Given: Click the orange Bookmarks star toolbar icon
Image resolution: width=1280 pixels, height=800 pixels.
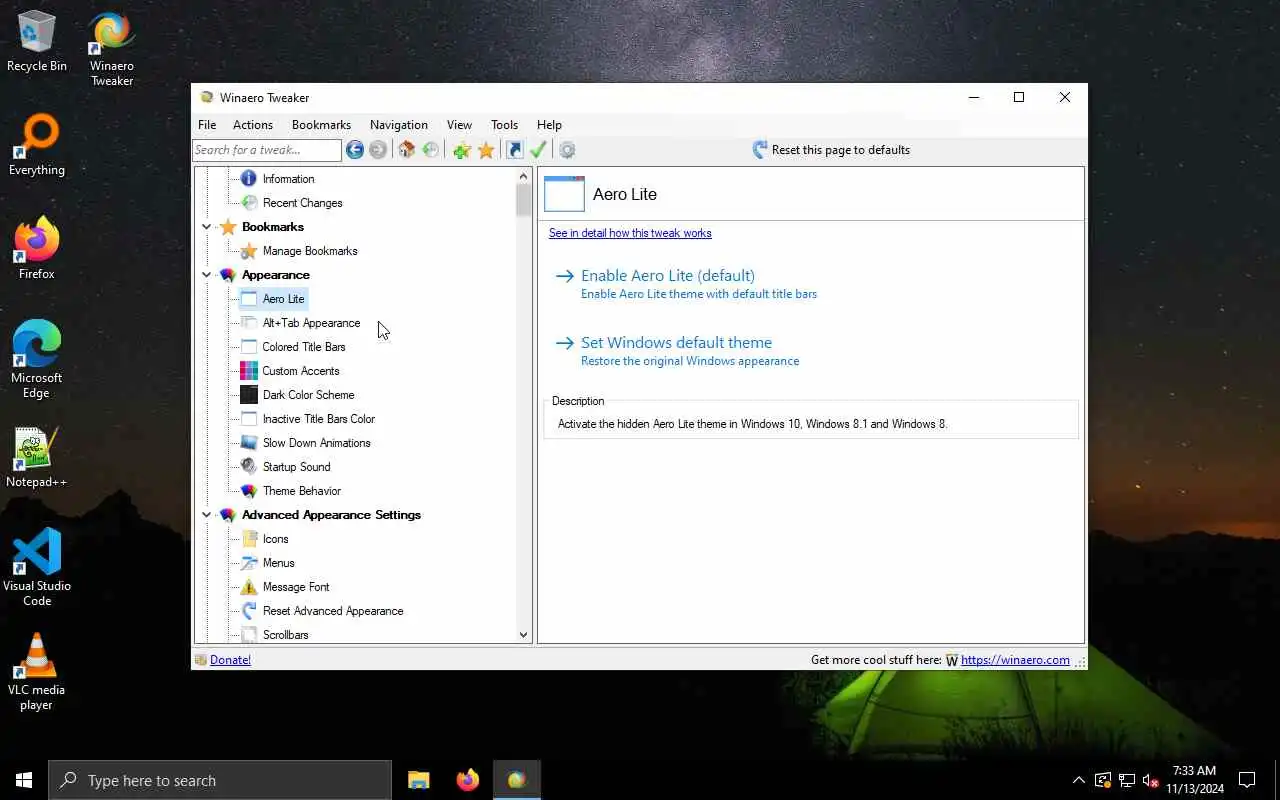Looking at the screenshot, I should (x=486, y=150).
